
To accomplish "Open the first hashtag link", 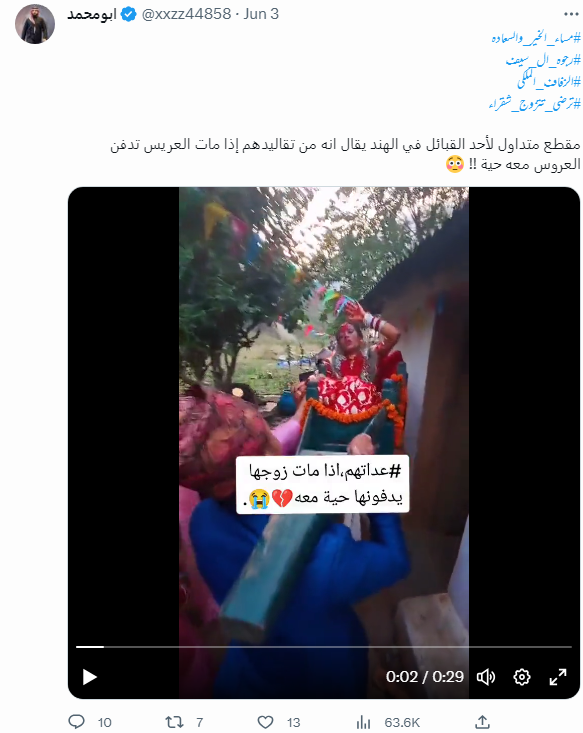I will [x=536, y=37].
